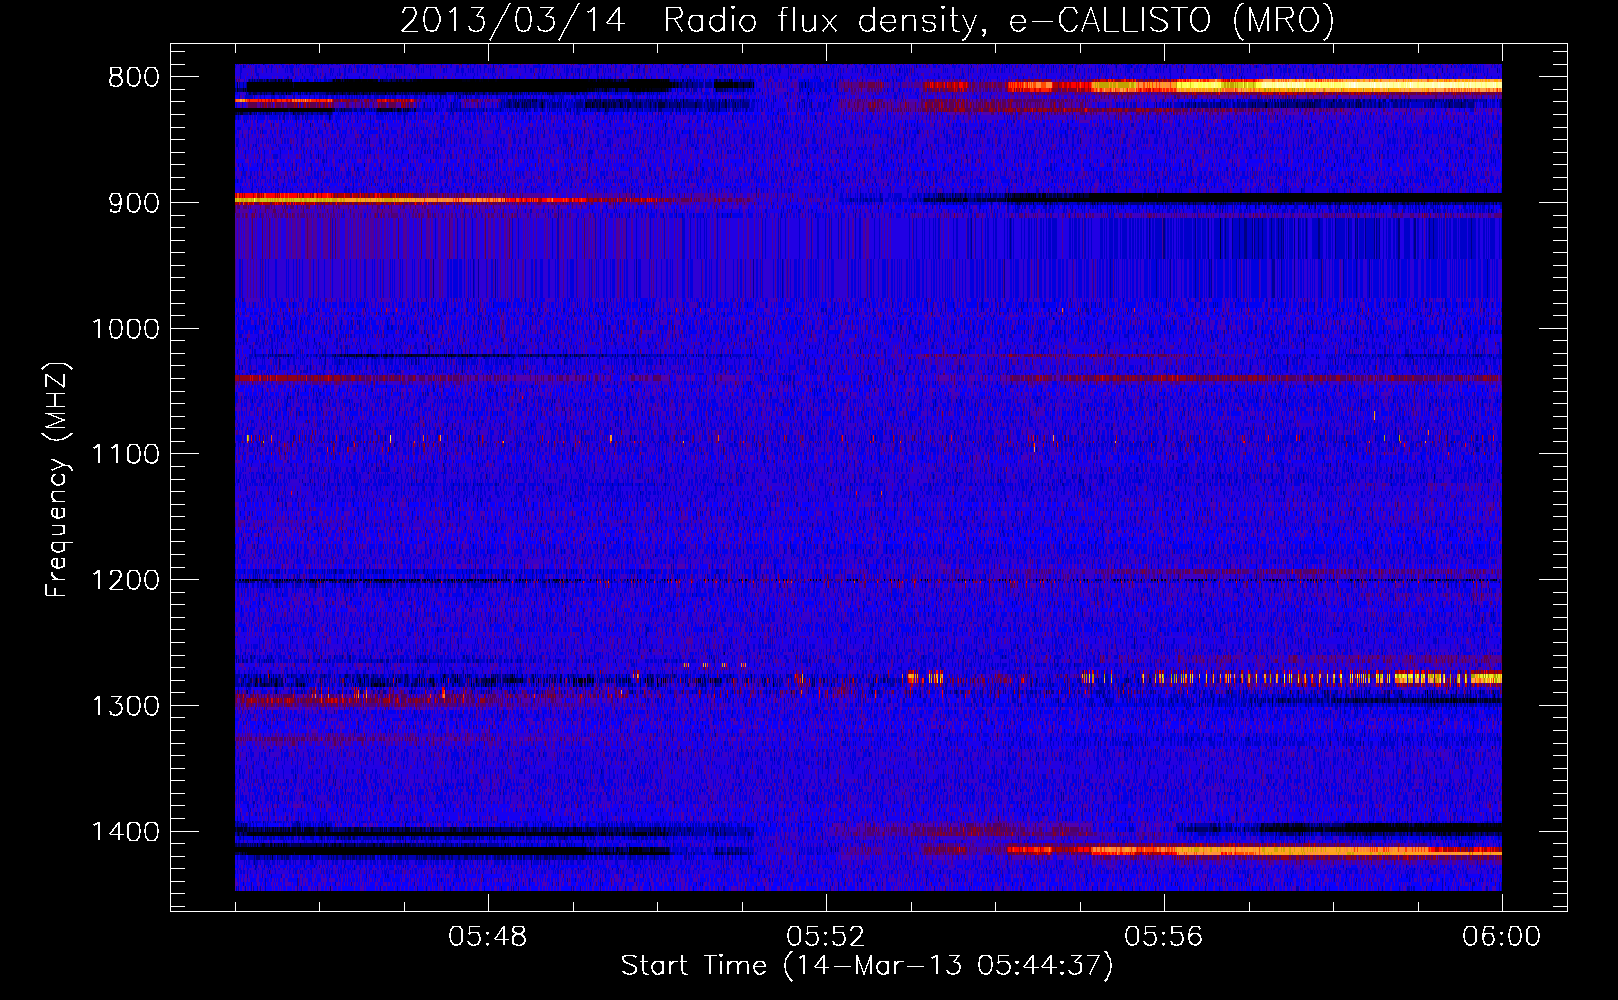Select the 1000 frequency tick label

click(x=126, y=329)
